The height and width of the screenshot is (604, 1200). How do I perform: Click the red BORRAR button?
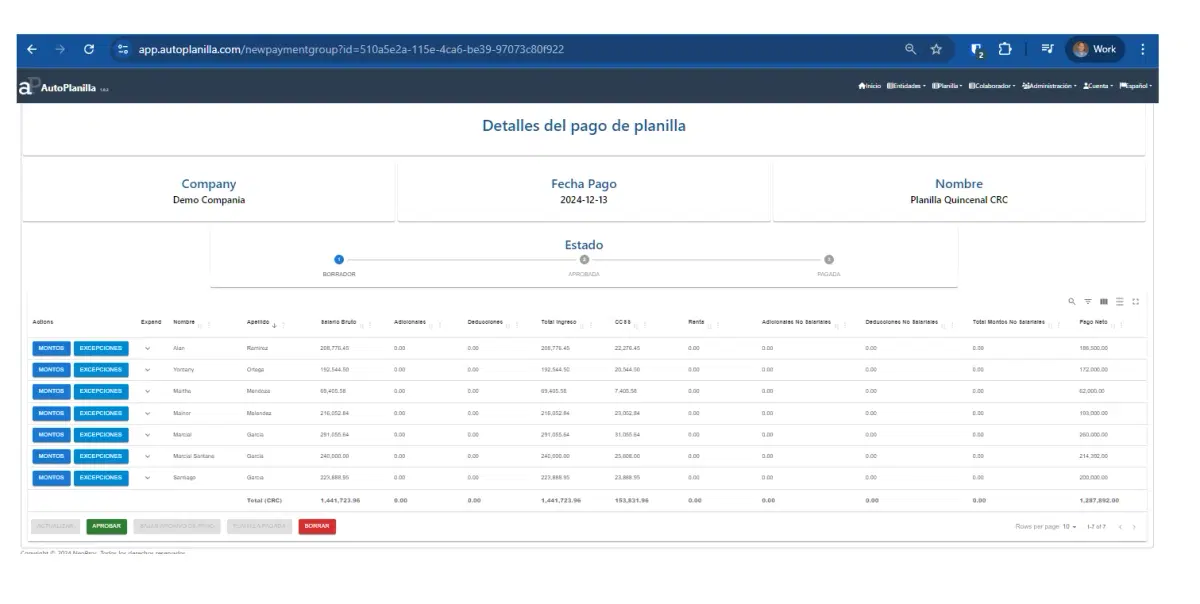pyautogui.click(x=317, y=524)
